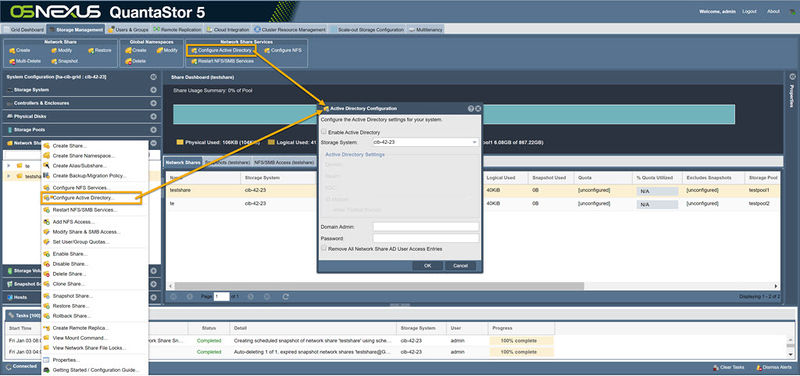
Task: Click the Logout link
Action: click(749, 11)
